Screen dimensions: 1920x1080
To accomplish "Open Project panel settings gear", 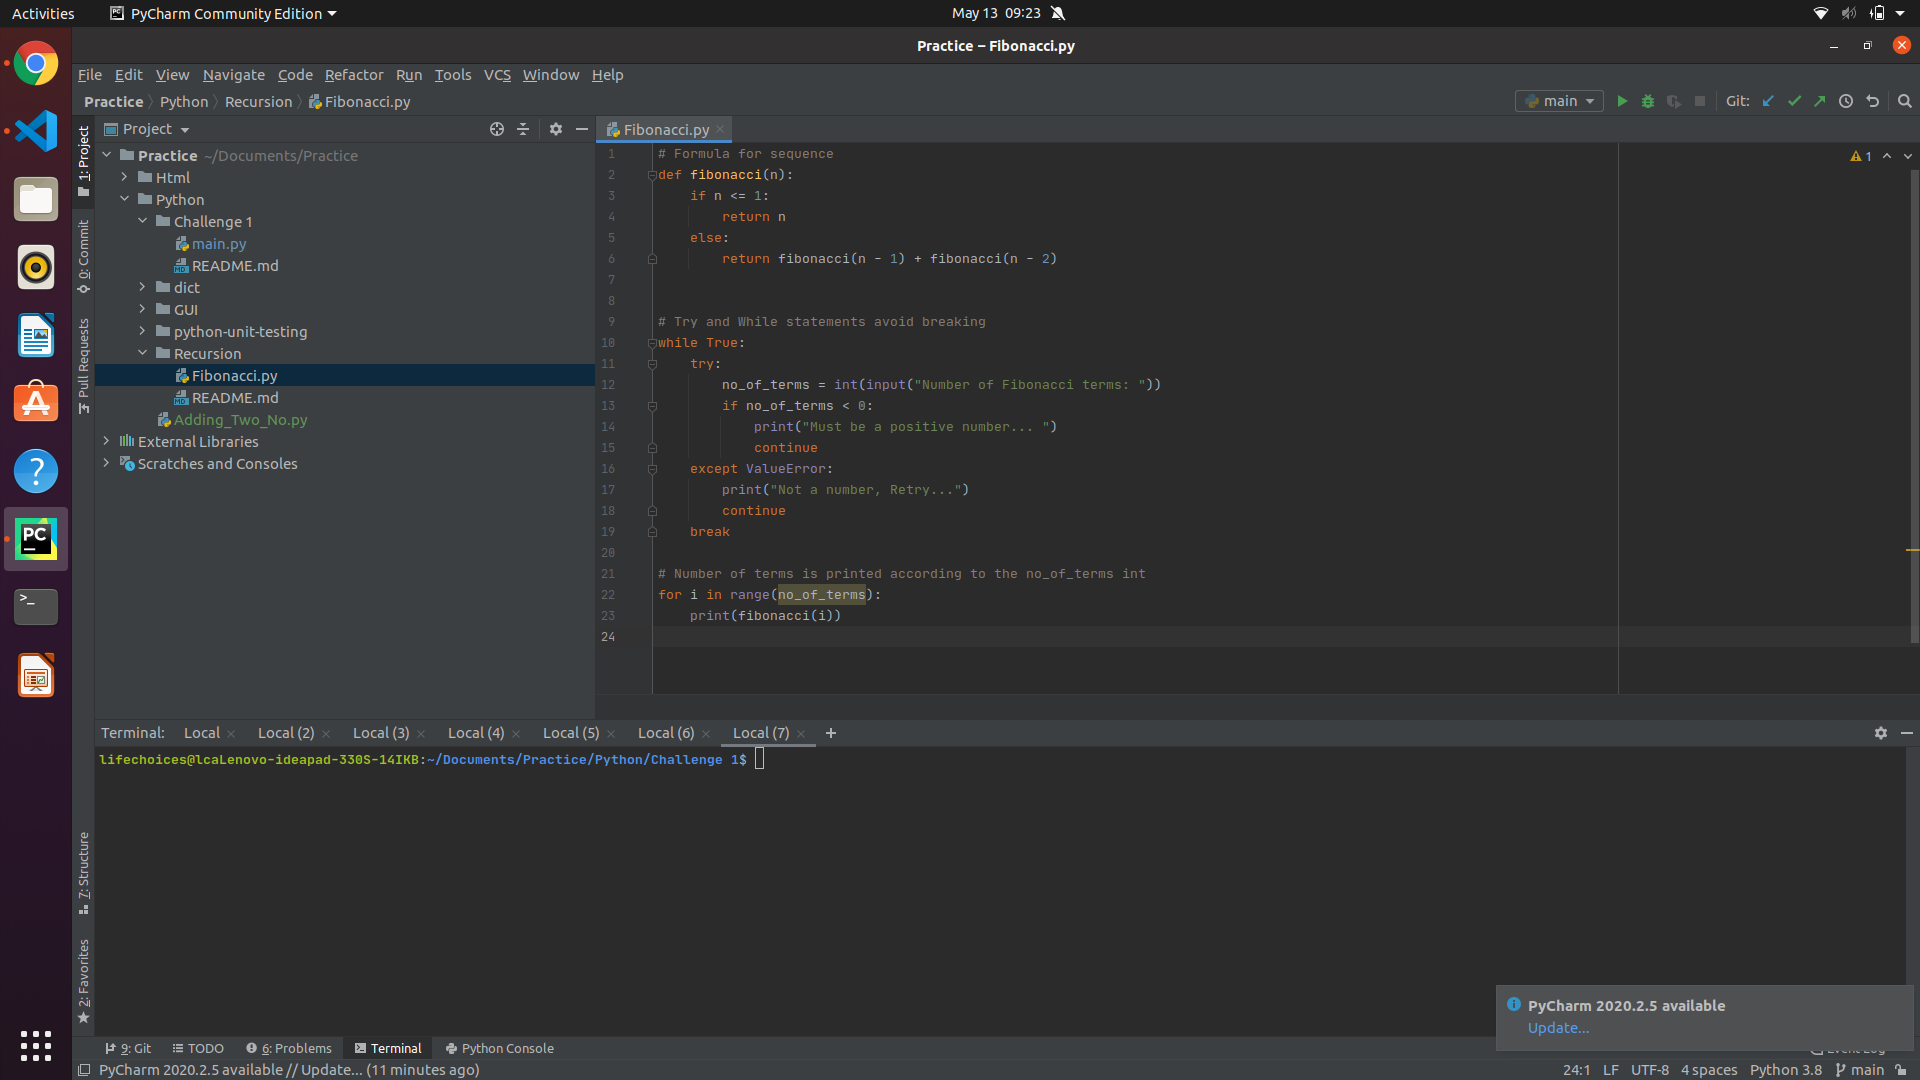I will [x=556, y=129].
